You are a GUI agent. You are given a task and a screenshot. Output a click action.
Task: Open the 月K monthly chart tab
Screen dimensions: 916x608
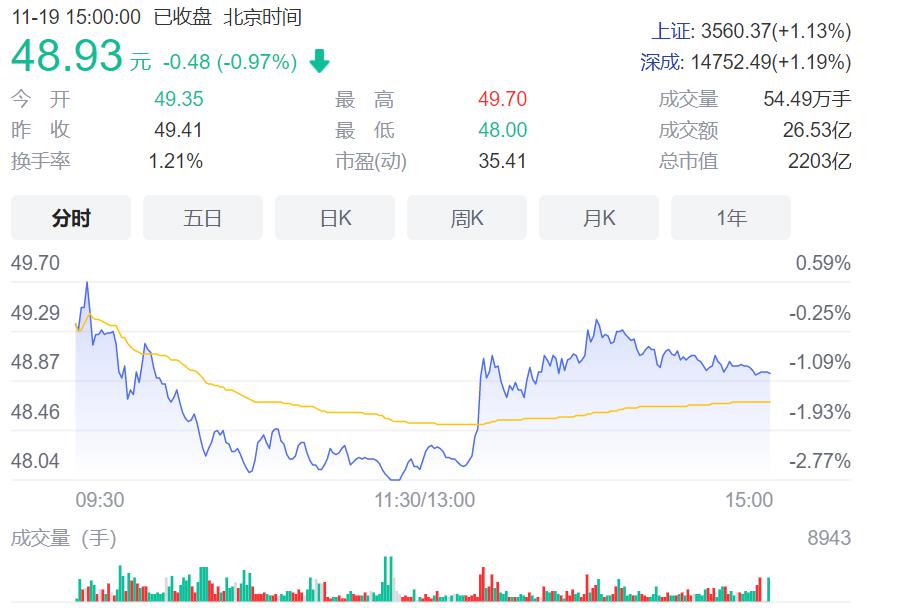pos(599,218)
